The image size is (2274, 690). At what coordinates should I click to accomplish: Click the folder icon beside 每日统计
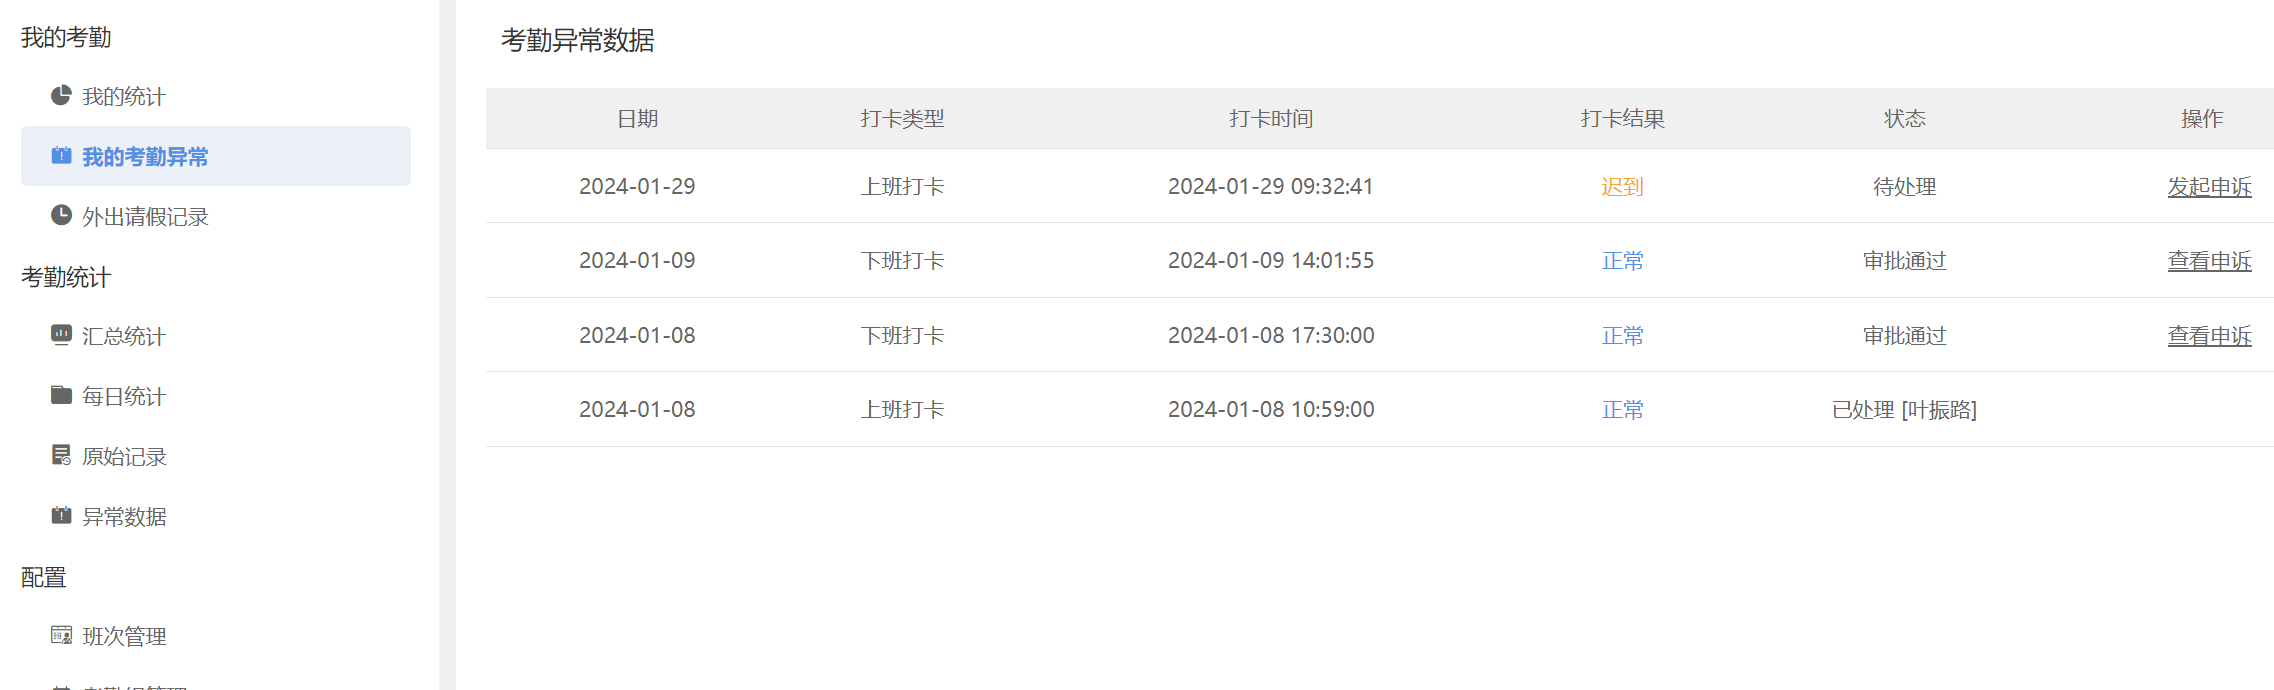coord(61,395)
